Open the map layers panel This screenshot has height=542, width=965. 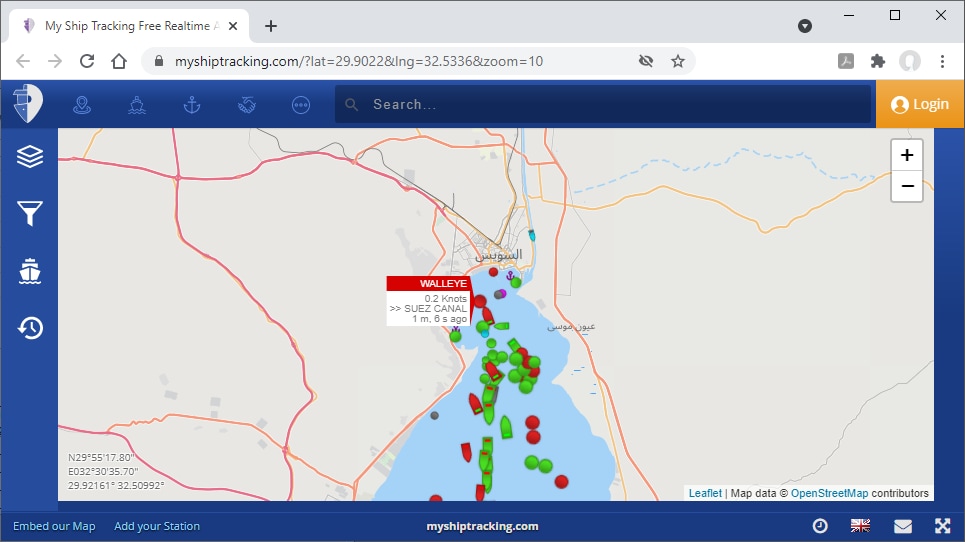coord(30,156)
